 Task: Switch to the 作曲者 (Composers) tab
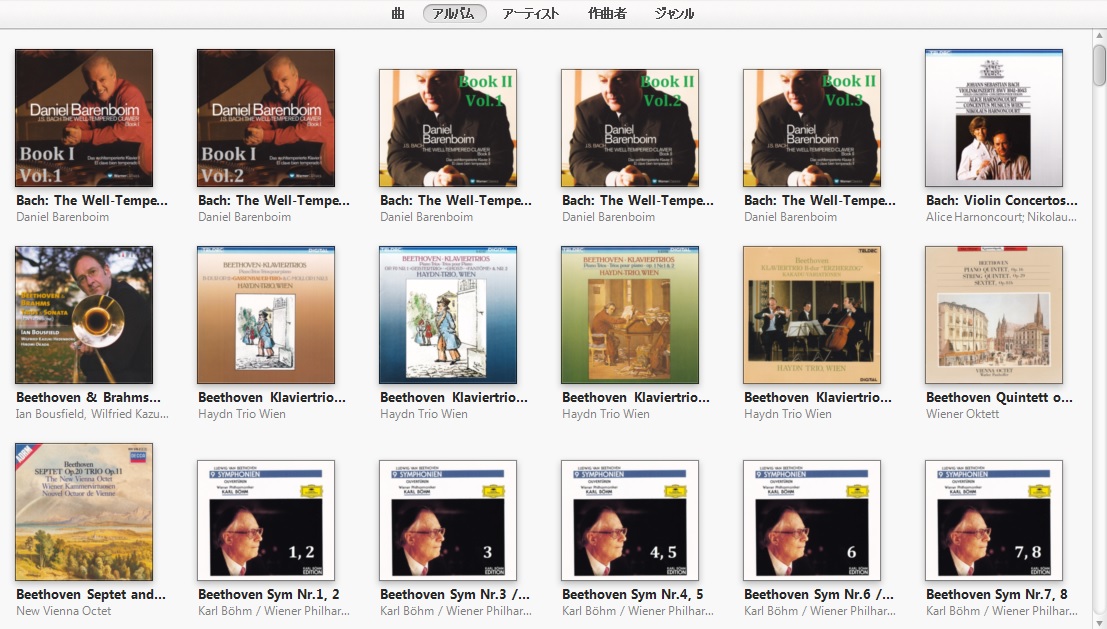coord(607,13)
